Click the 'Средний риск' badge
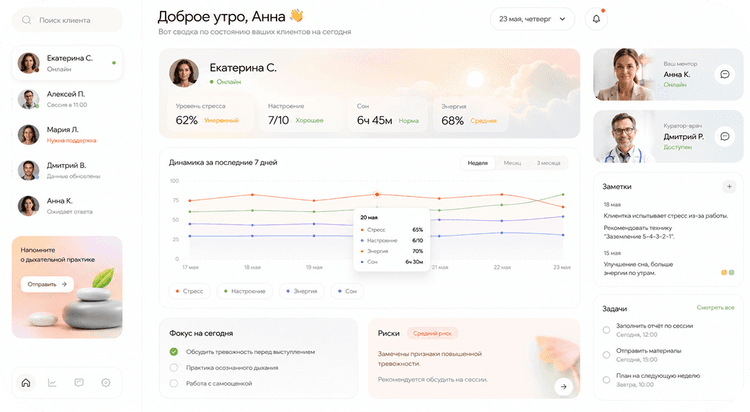The width and height of the screenshot is (750, 412). (432, 333)
